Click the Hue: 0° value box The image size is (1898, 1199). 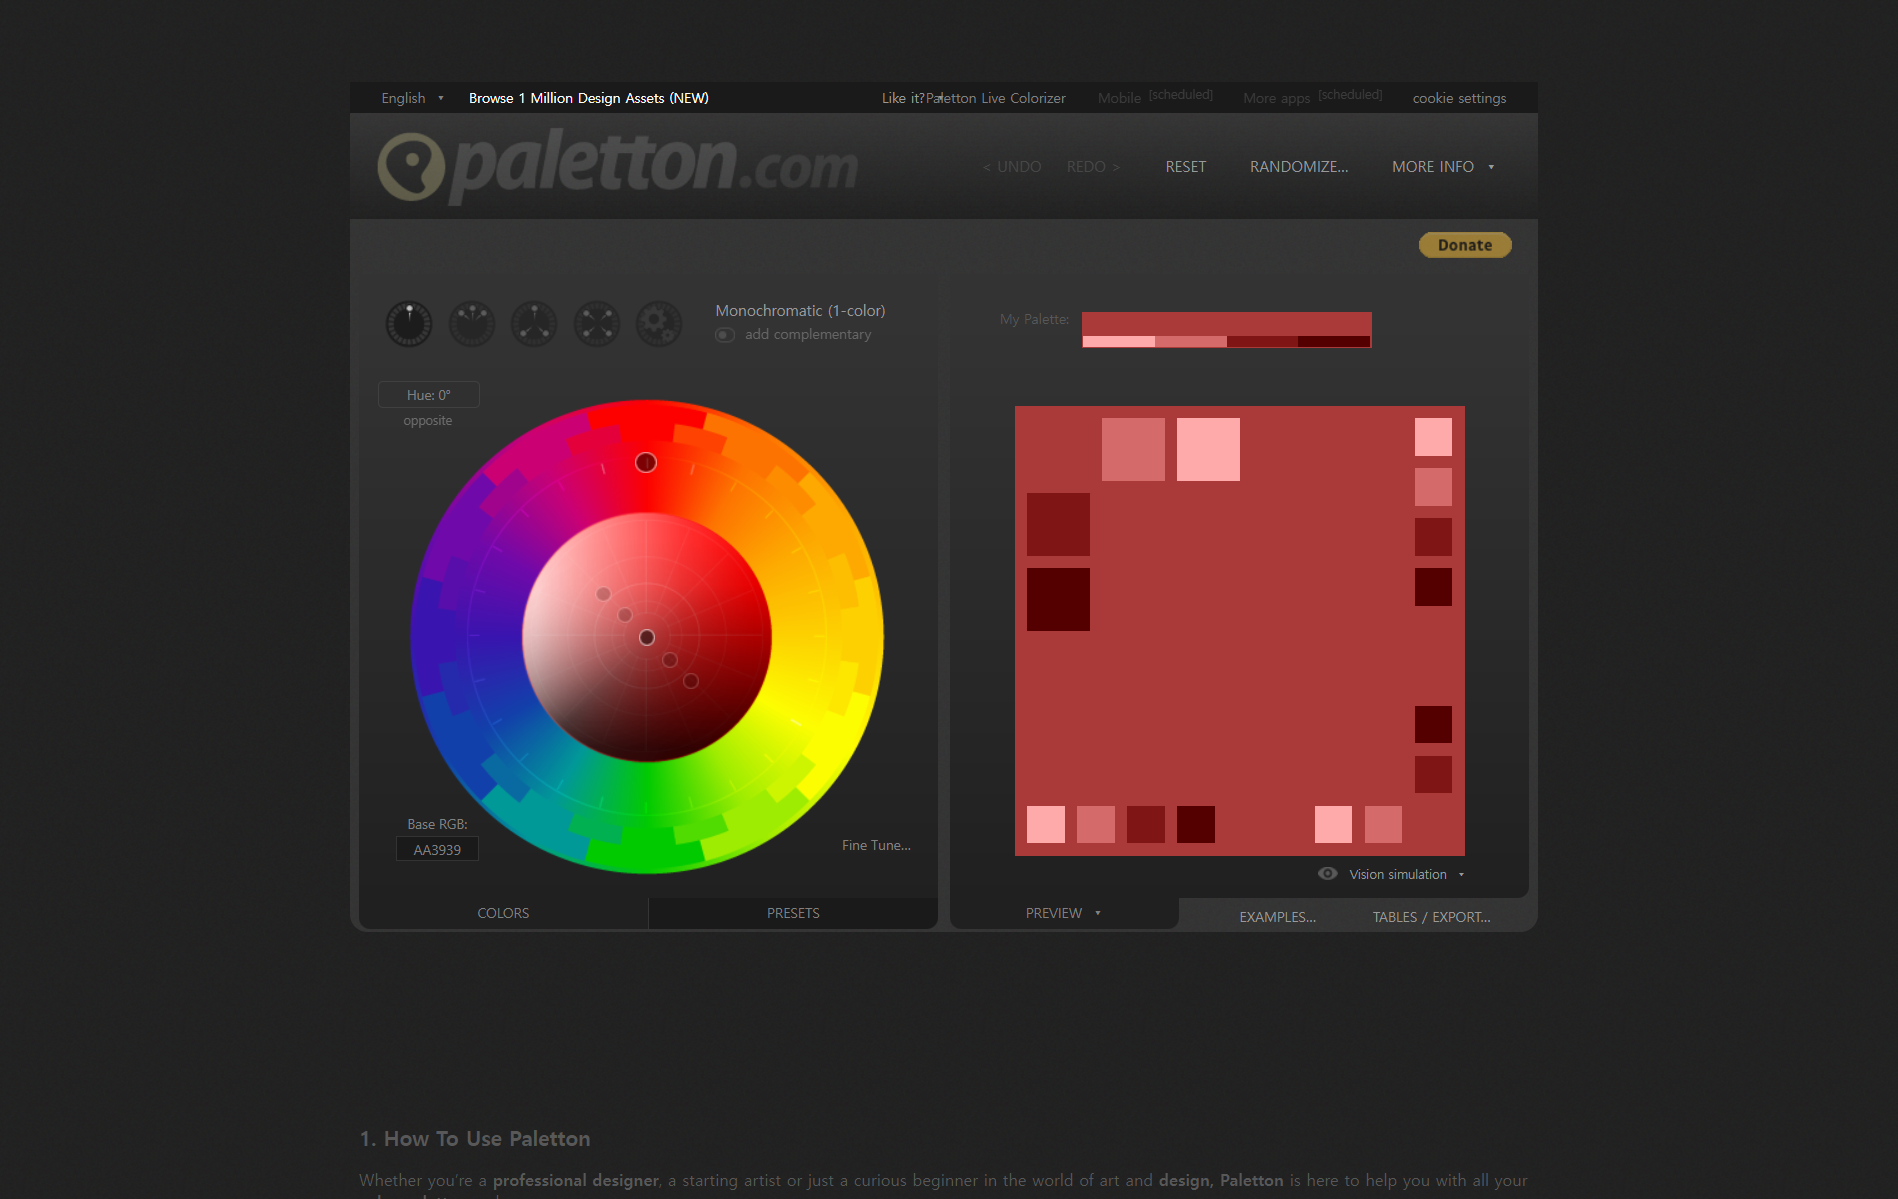click(429, 395)
